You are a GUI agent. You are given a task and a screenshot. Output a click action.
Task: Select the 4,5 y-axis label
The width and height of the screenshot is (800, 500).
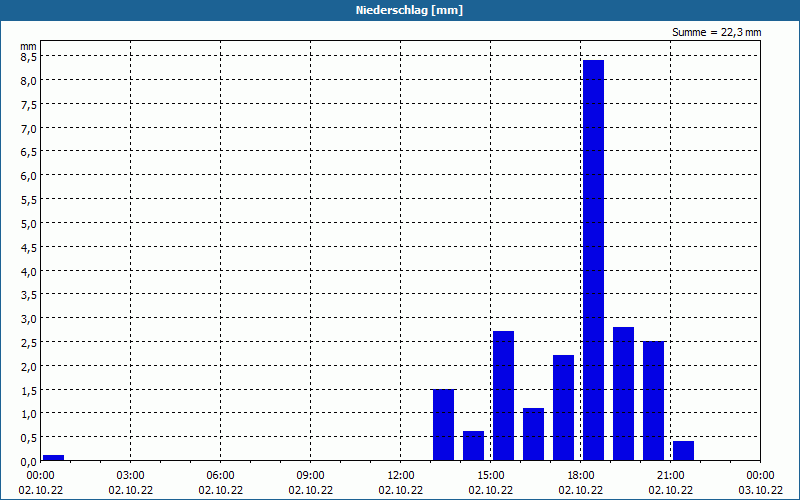click(x=29, y=247)
